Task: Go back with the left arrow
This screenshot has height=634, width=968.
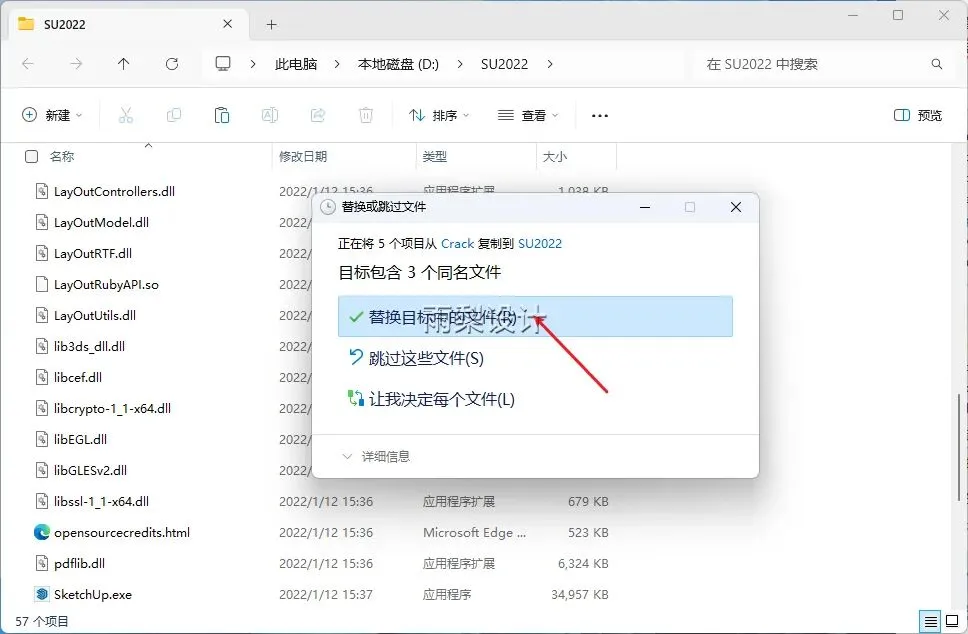Action: (28, 64)
